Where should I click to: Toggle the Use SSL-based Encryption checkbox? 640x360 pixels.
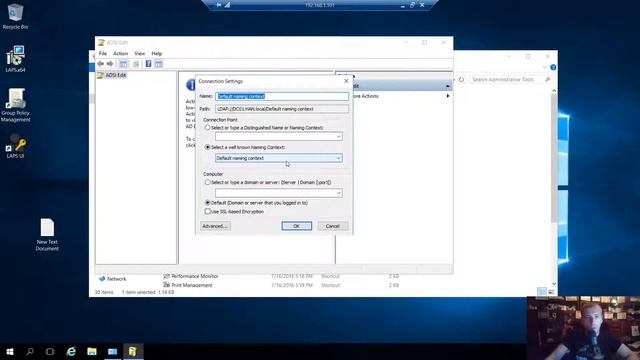(207, 211)
